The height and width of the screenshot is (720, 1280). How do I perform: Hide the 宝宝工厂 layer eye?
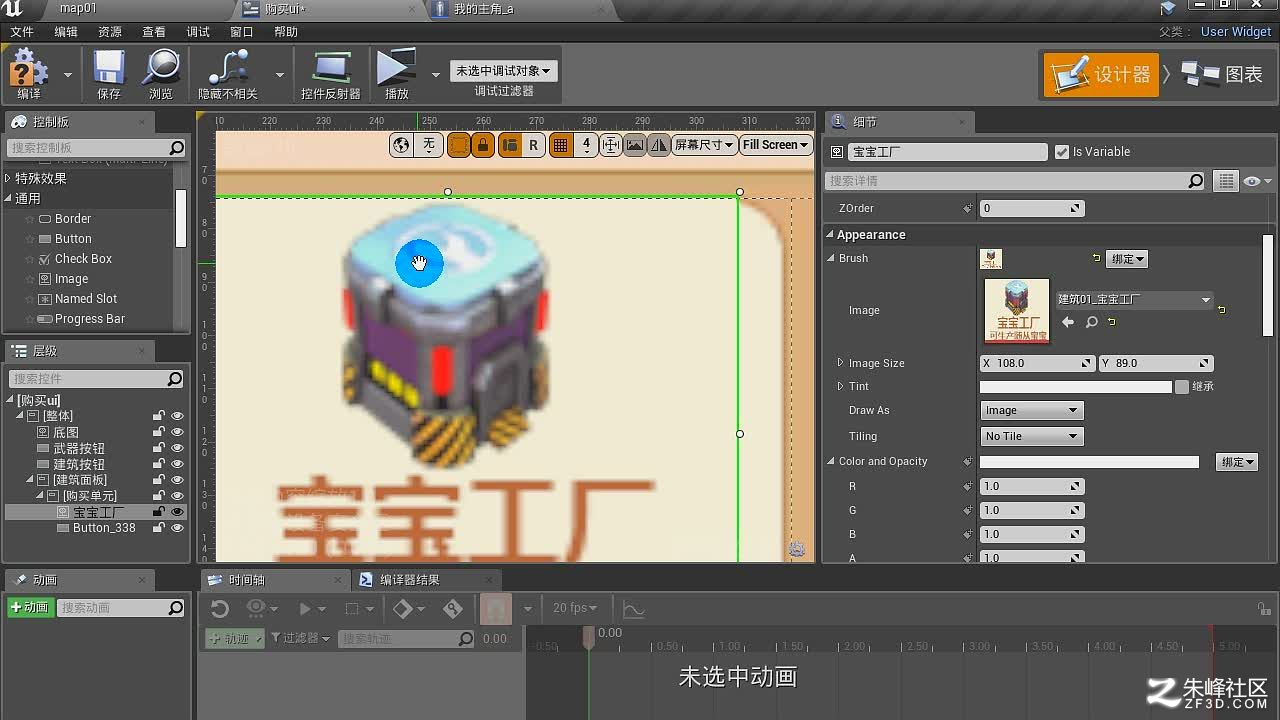(x=177, y=512)
